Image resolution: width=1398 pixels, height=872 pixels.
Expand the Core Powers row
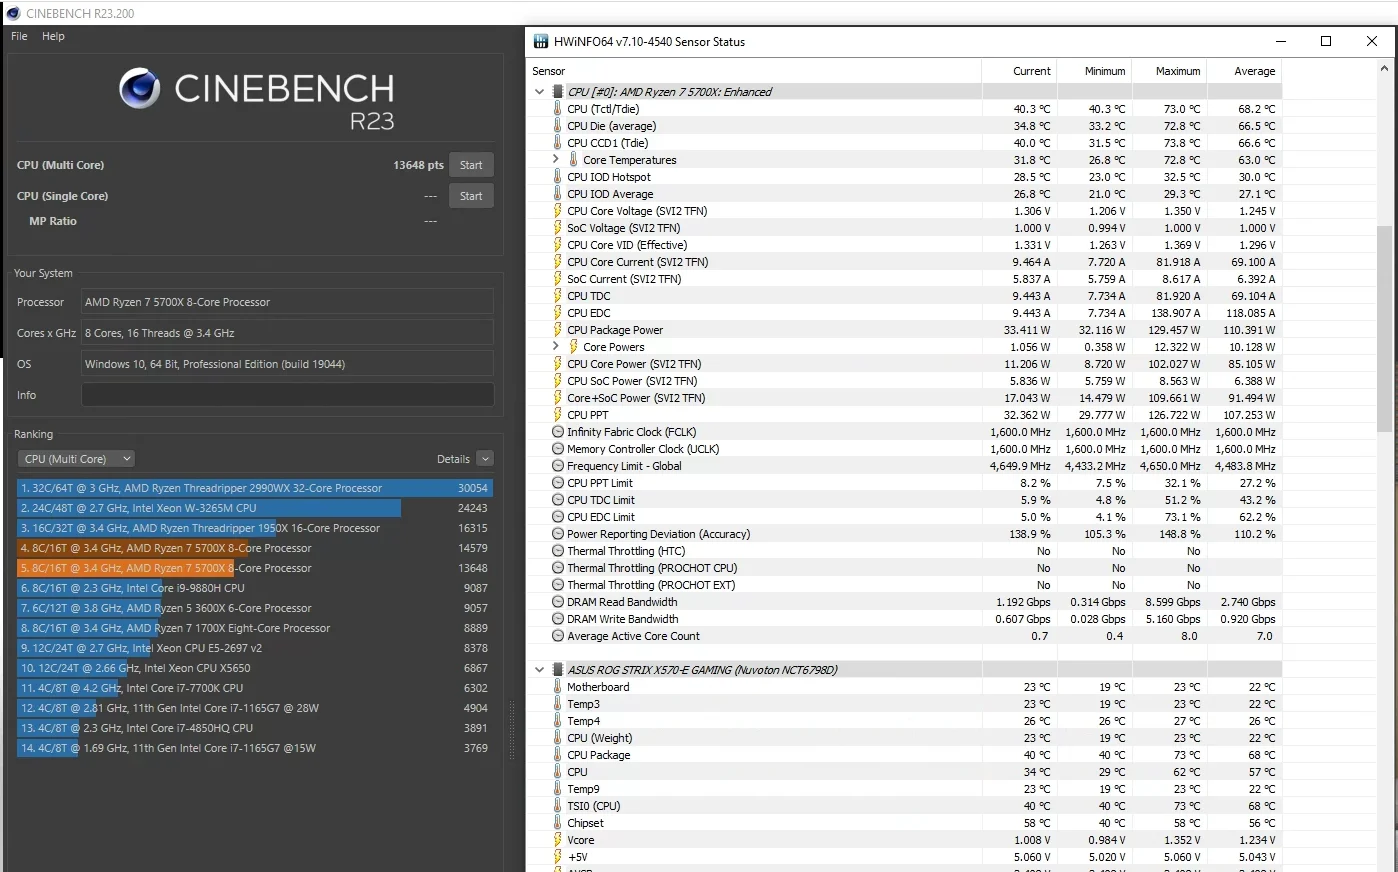click(556, 346)
